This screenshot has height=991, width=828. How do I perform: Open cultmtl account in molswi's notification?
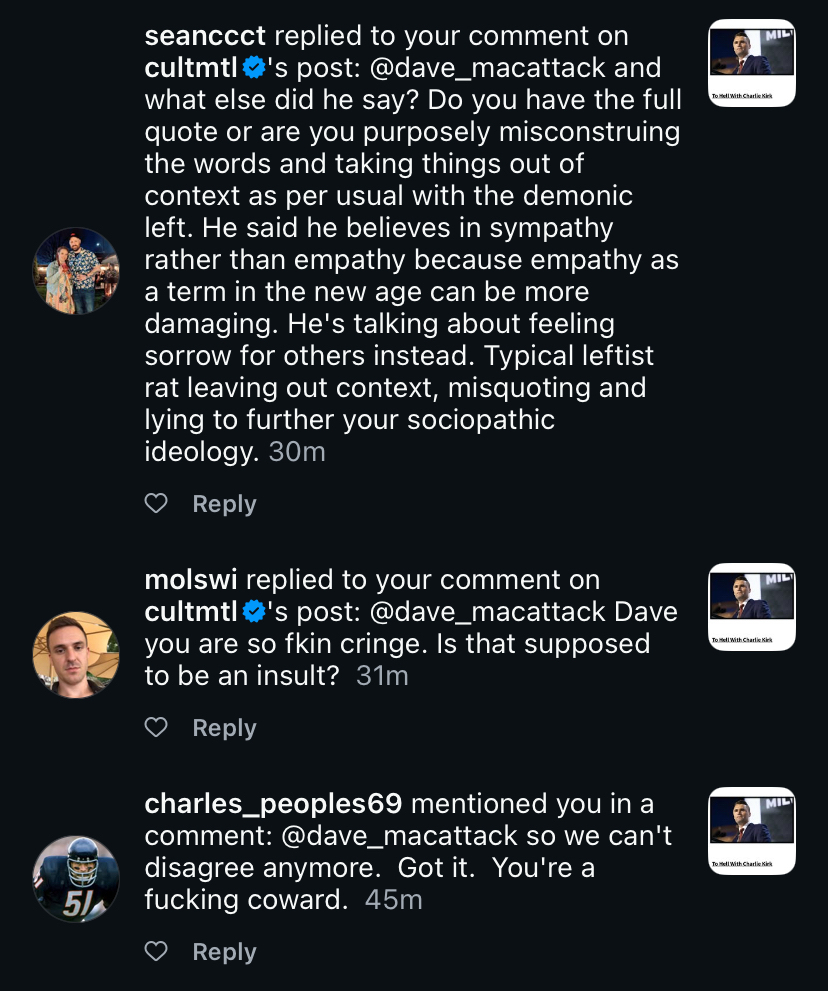coord(191,612)
